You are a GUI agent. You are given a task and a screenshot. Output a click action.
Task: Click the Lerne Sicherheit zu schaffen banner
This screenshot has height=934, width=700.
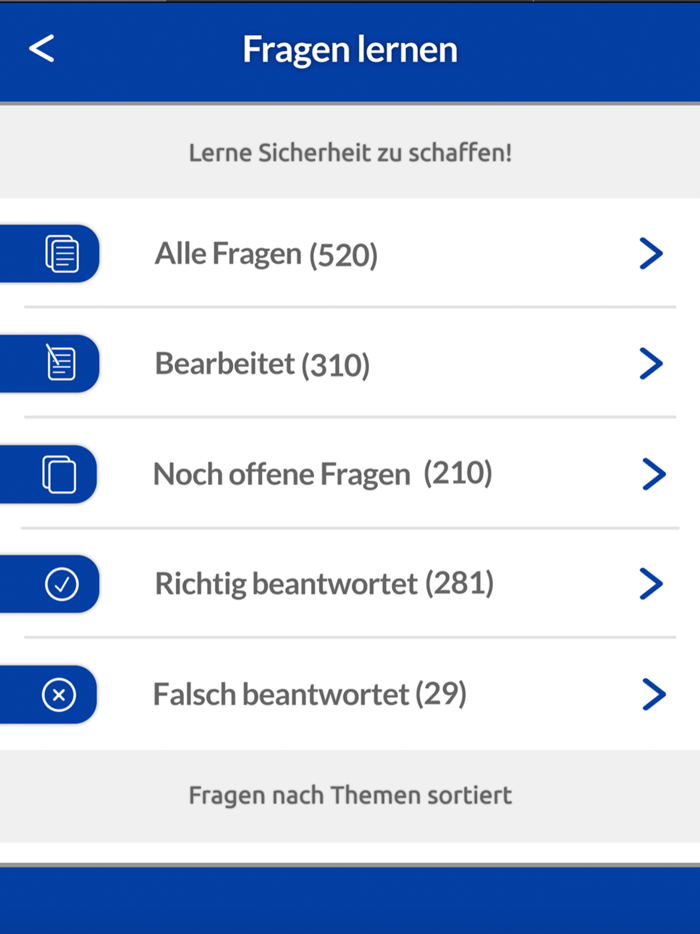[350, 152]
